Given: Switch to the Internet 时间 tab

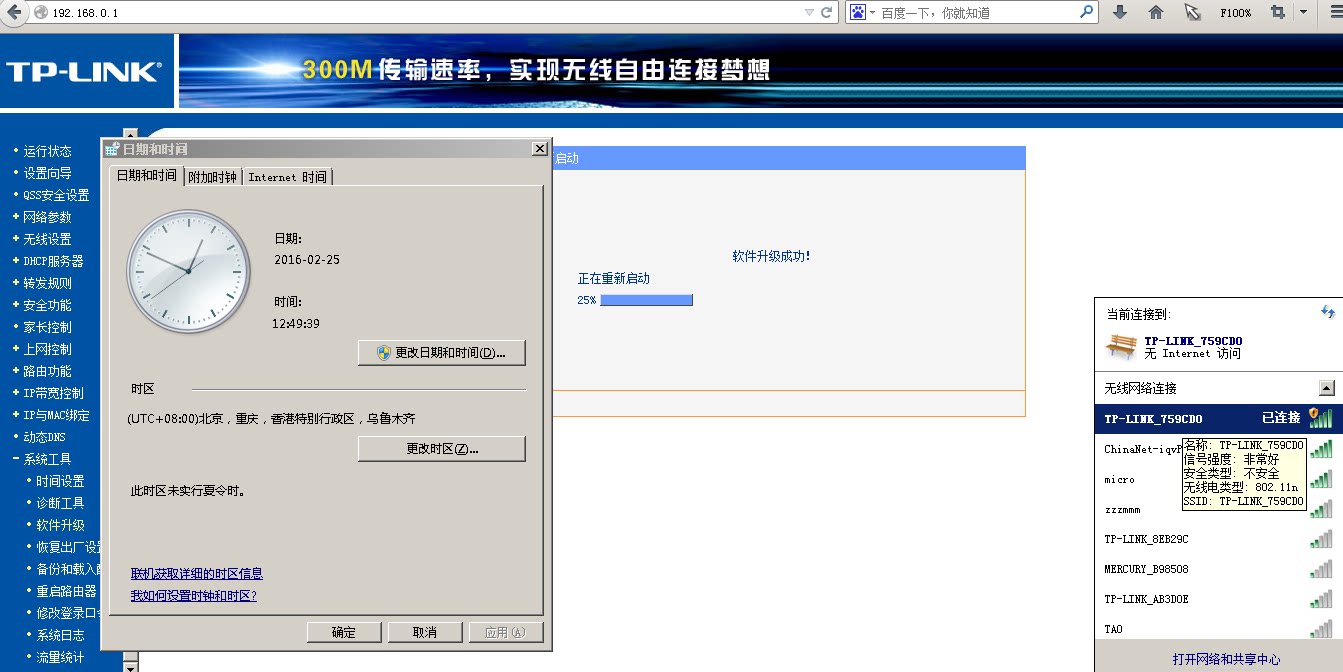Looking at the screenshot, I should pyautogui.click(x=287, y=177).
